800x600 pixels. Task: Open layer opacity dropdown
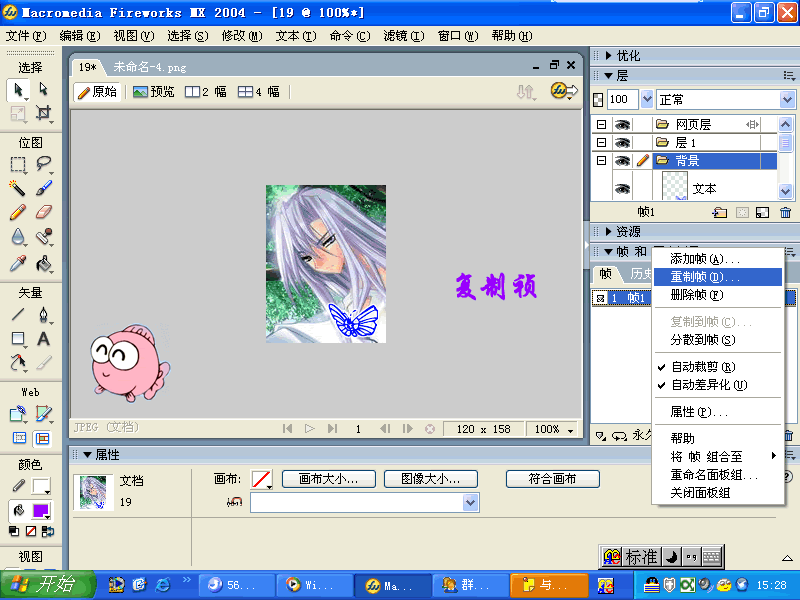click(x=647, y=99)
